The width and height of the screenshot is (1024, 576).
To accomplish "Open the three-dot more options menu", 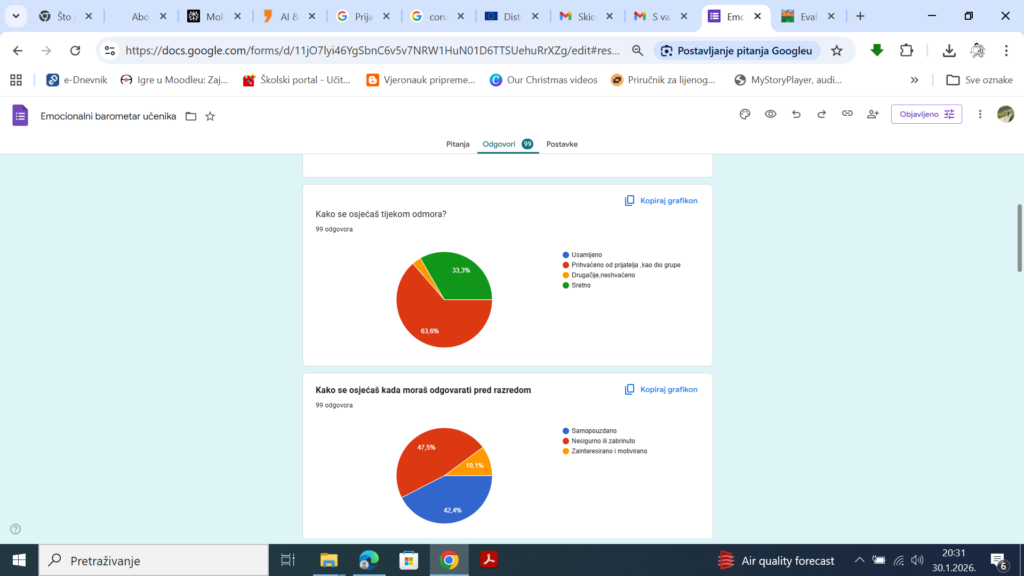I will pos(980,115).
